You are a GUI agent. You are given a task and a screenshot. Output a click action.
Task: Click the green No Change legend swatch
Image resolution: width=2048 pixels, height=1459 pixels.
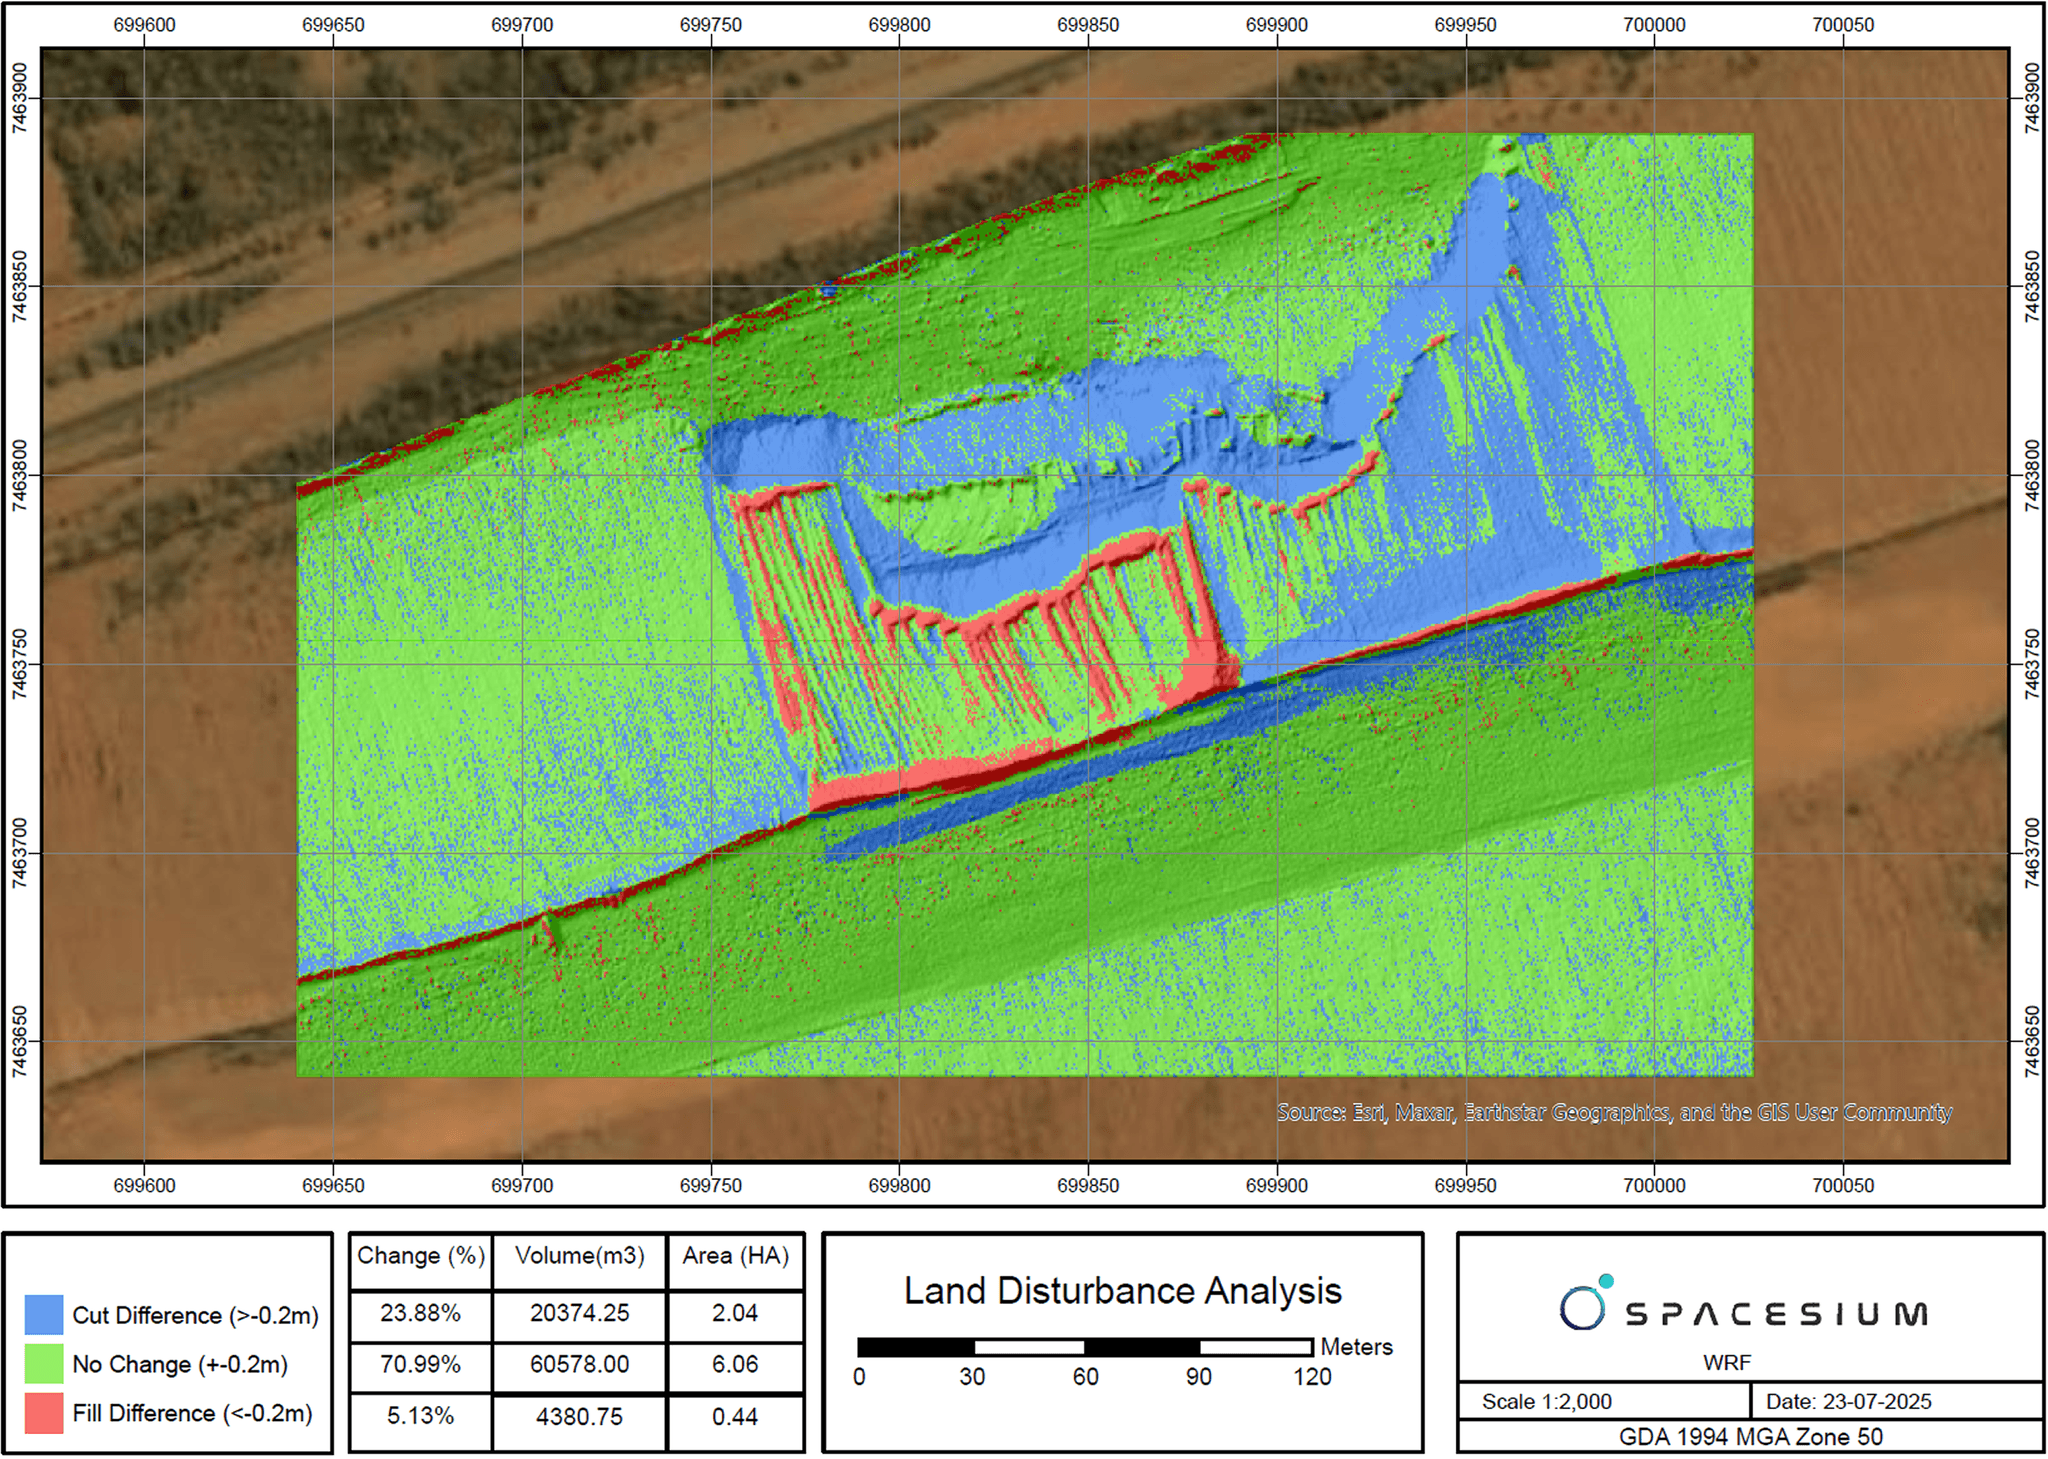[46, 1364]
